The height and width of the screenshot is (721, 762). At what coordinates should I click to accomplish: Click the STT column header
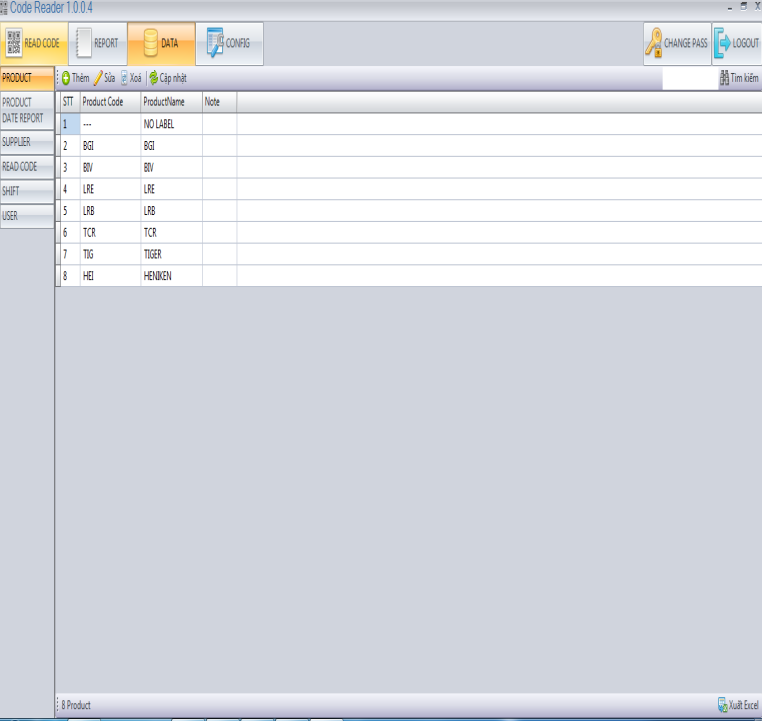point(70,102)
